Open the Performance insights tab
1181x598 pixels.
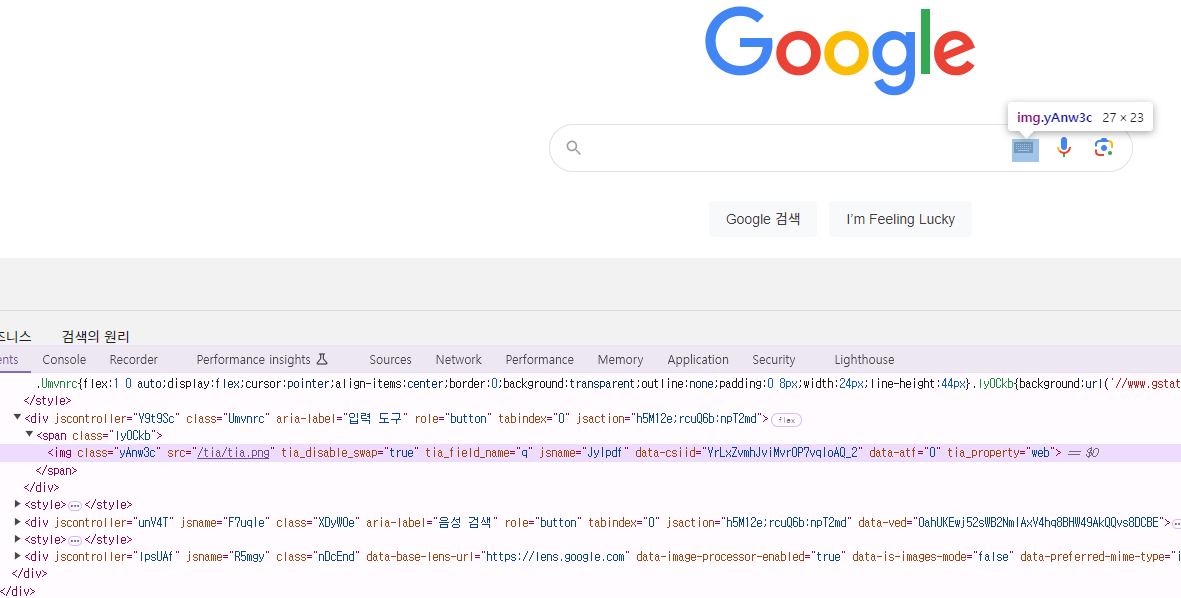[254, 360]
